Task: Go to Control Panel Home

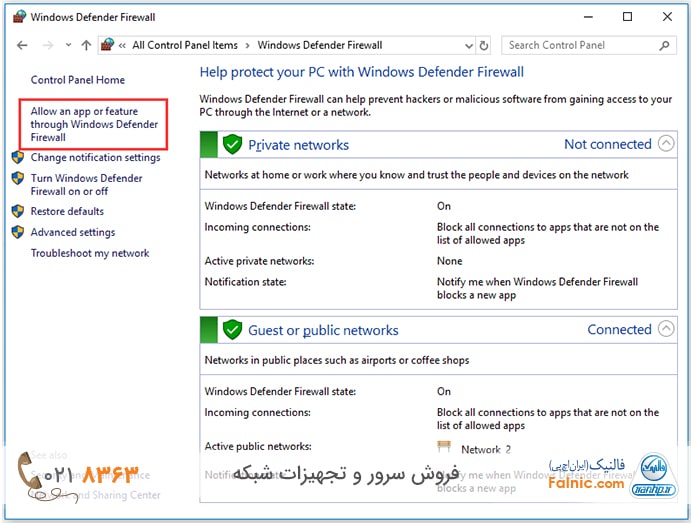Action: coord(78,80)
